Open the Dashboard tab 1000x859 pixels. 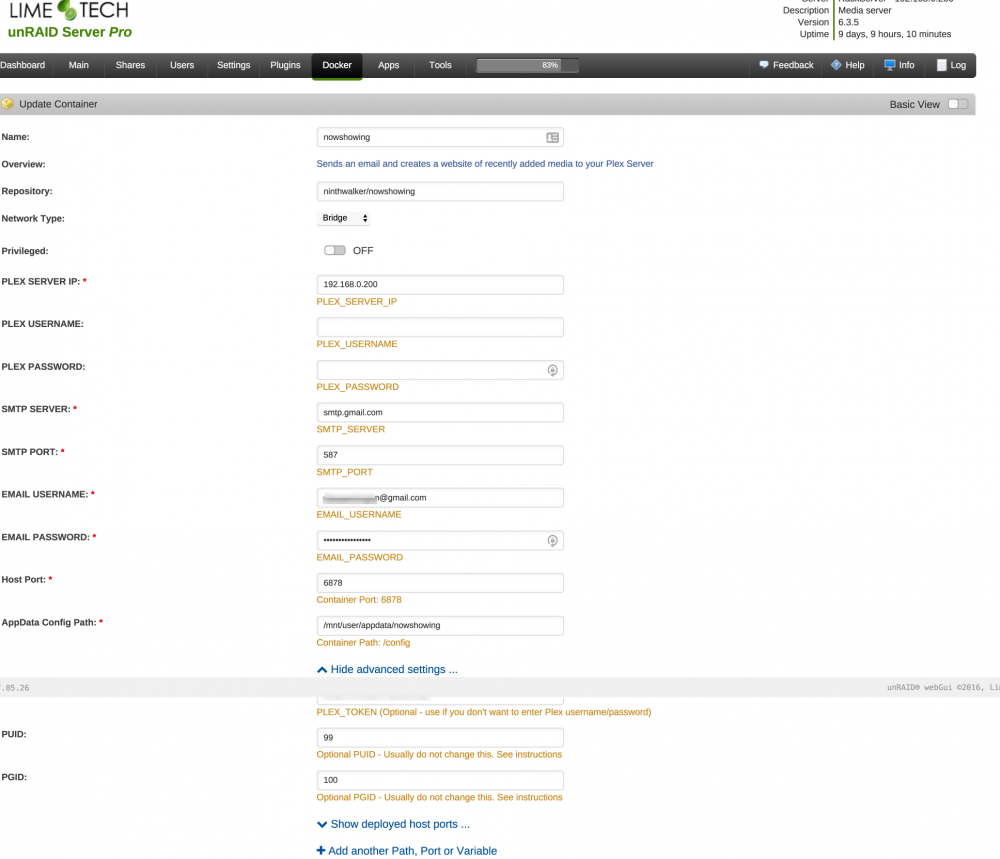pyautogui.click(x=22, y=65)
